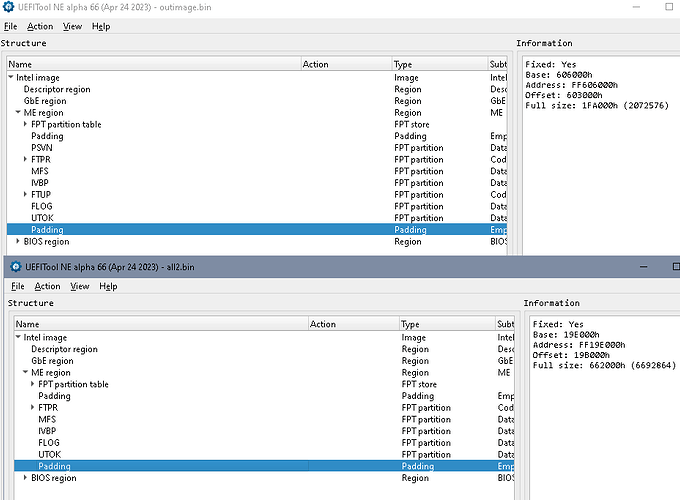The height and width of the screenshot is (500, 680).
Task: Collapse Intel image node in outimage.bin tree
Action: click(x=11, y=77)
